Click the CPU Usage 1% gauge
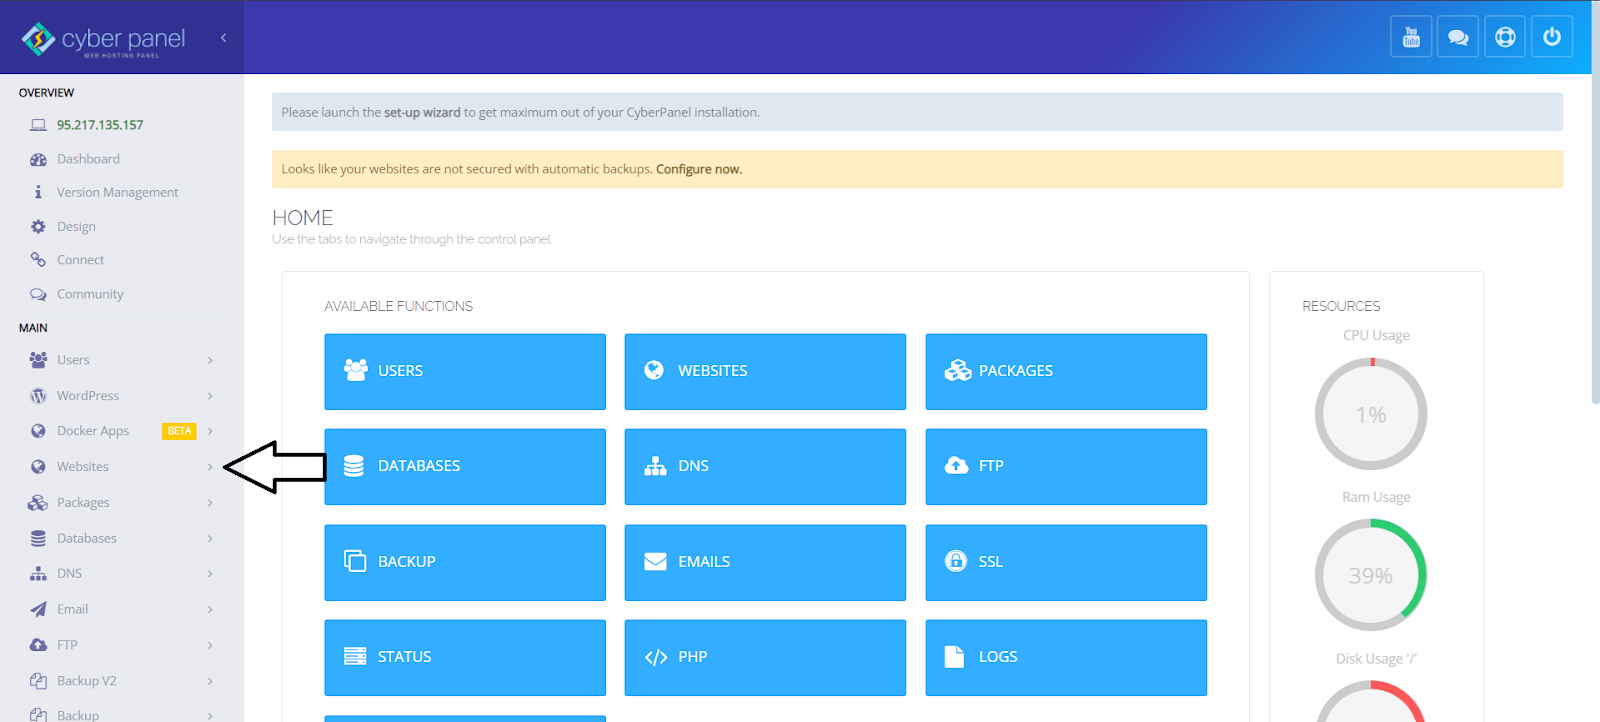1600x722 pixels. [x=1371, y=414]
